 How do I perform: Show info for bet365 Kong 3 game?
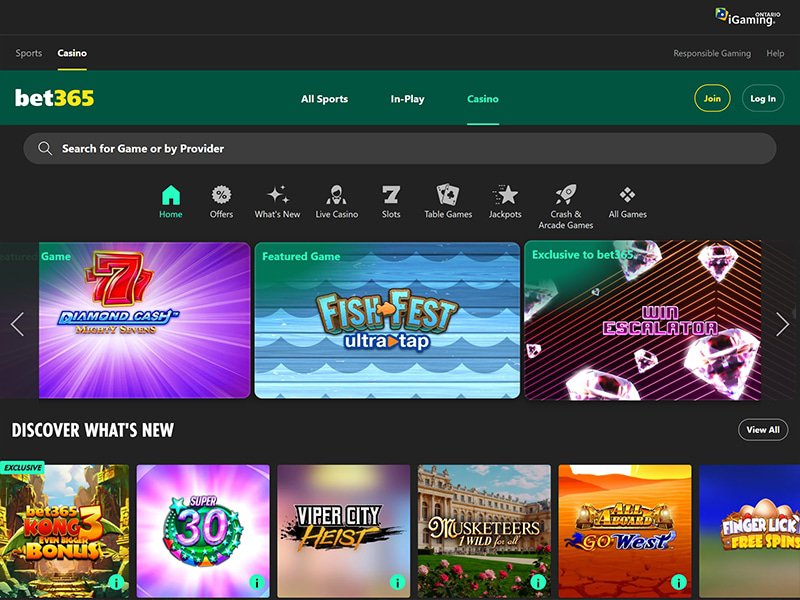[x=116, y=582]
